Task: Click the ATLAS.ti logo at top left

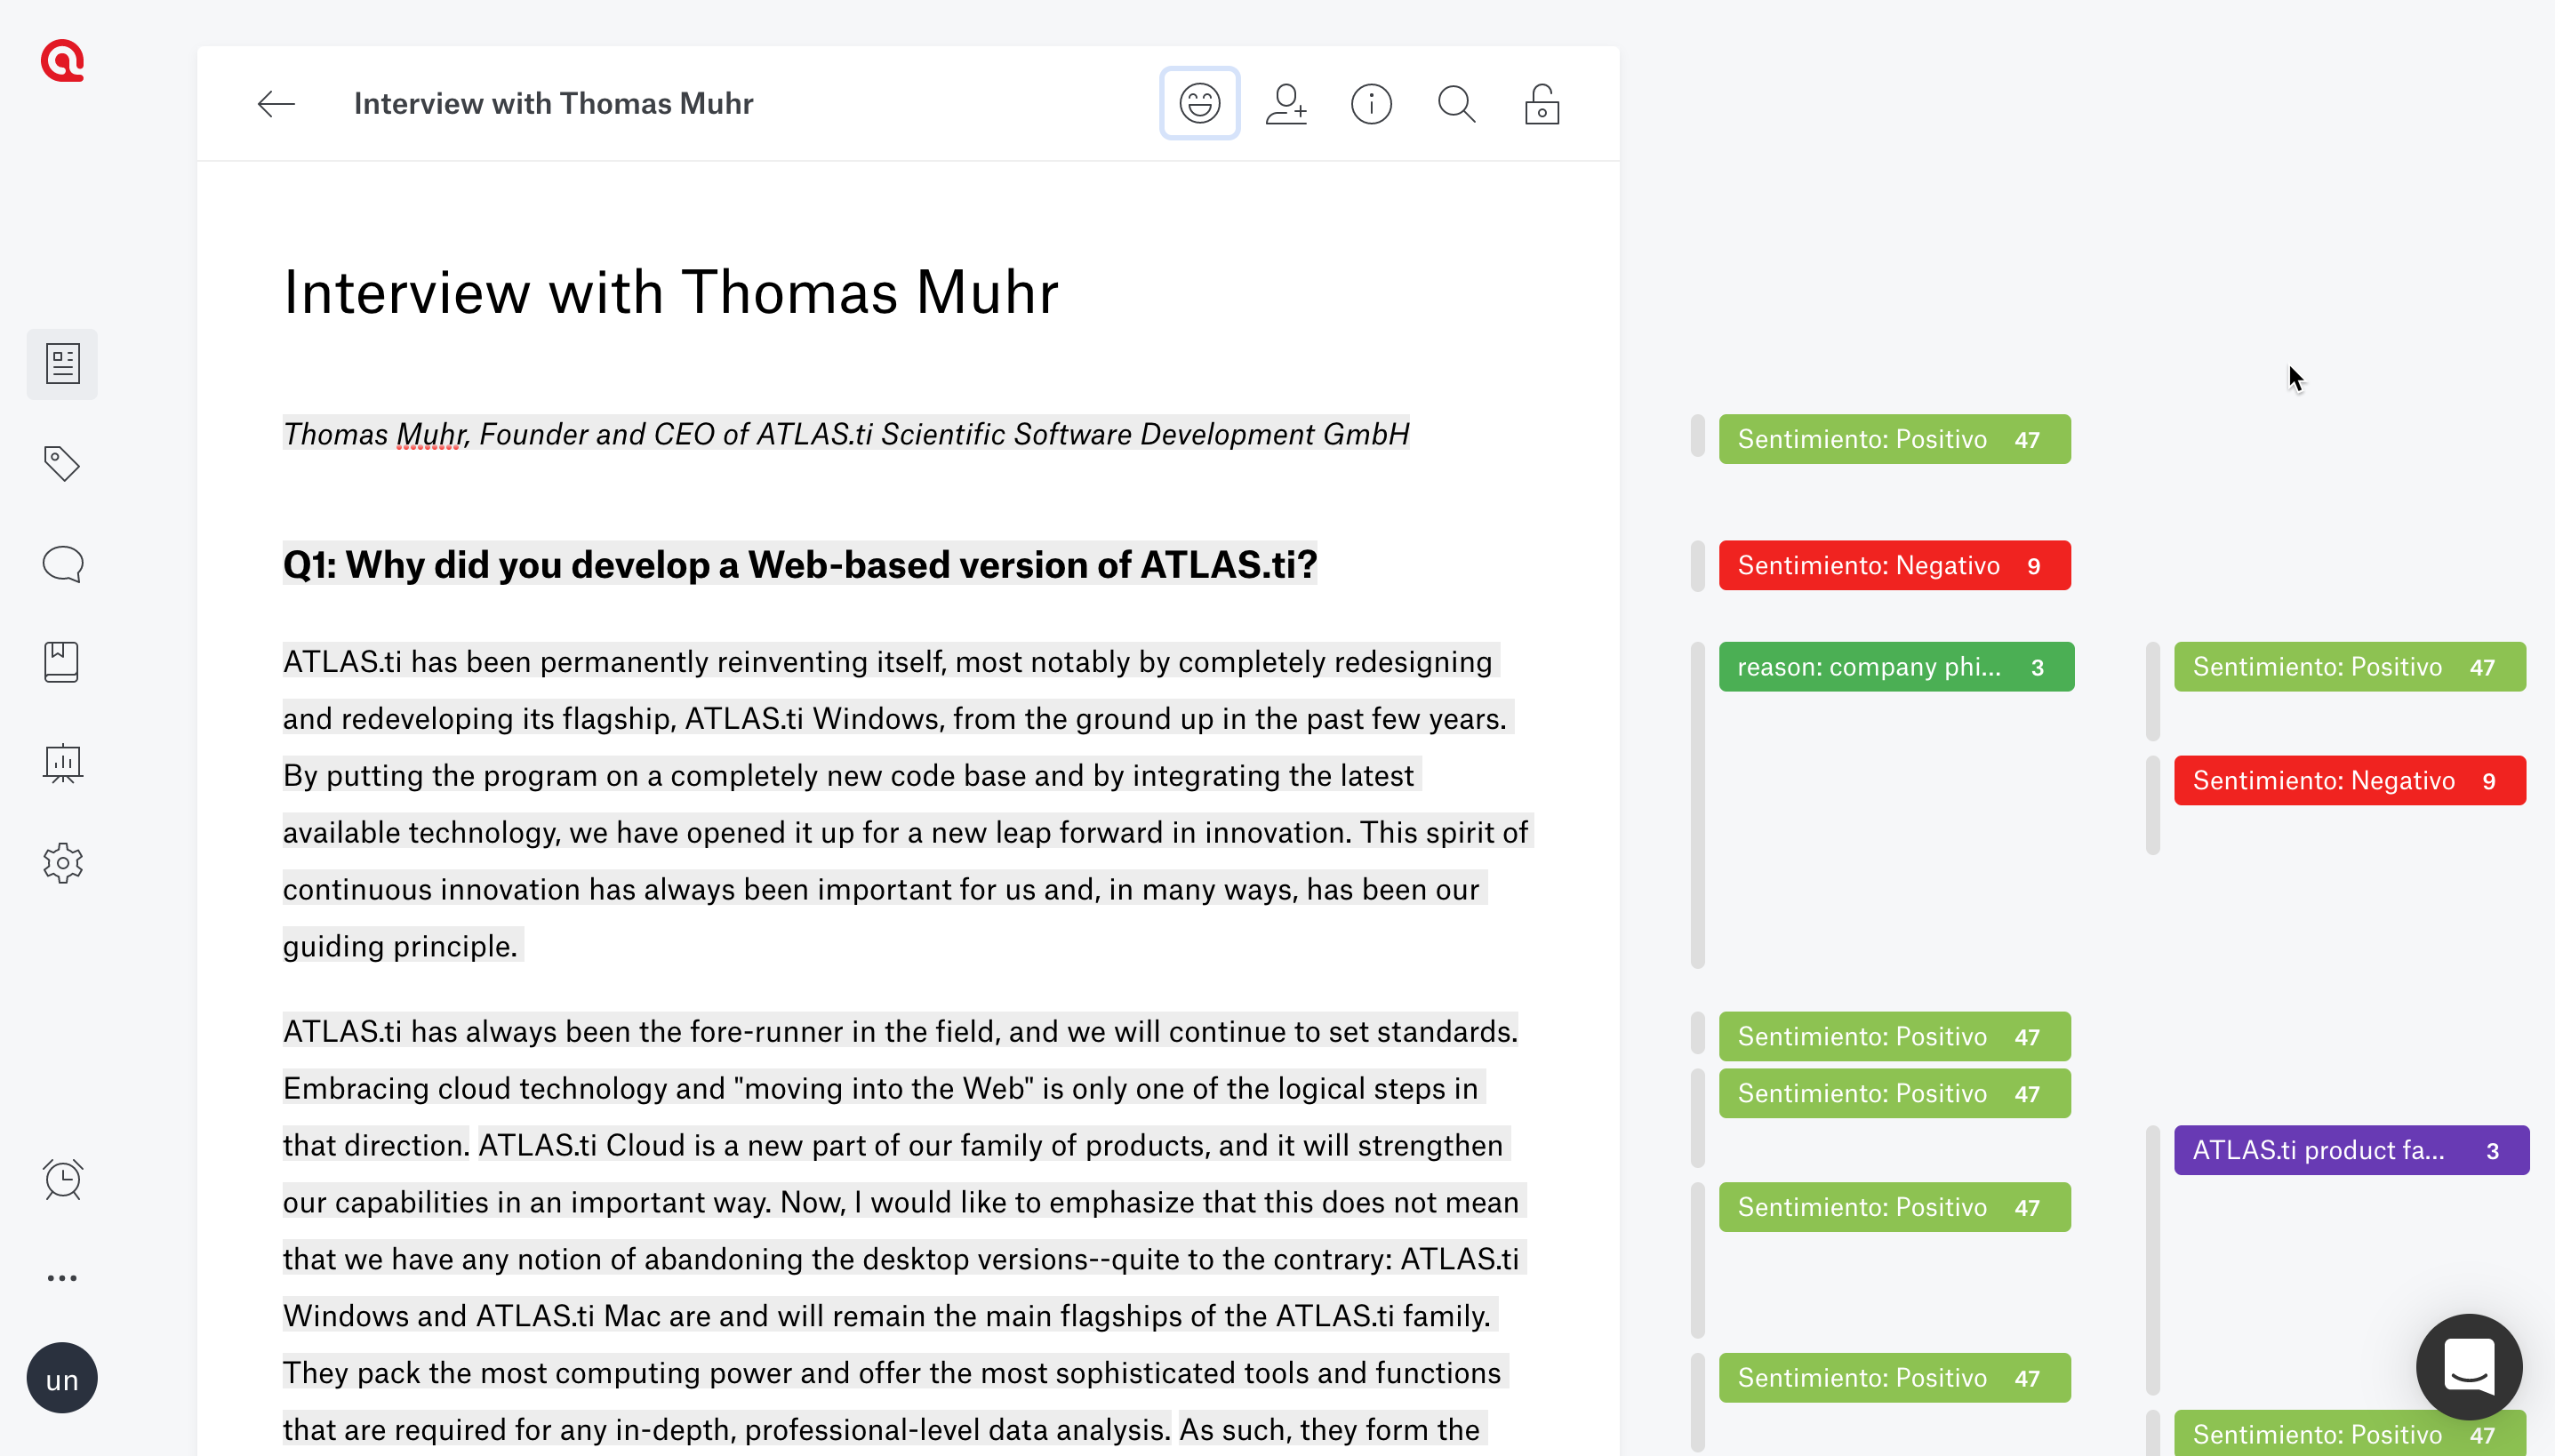Action: point(62,61)
